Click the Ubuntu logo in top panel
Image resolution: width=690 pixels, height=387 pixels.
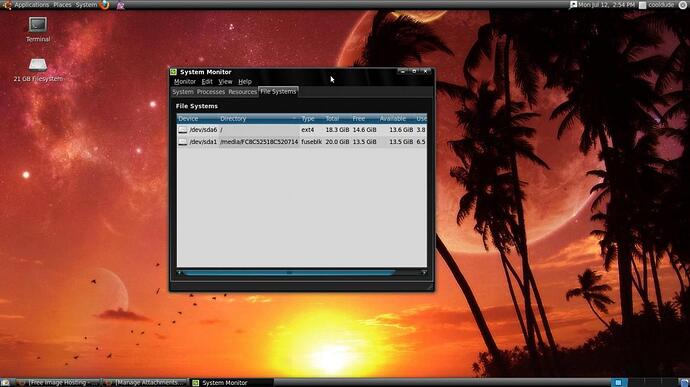tap(7, 5)
